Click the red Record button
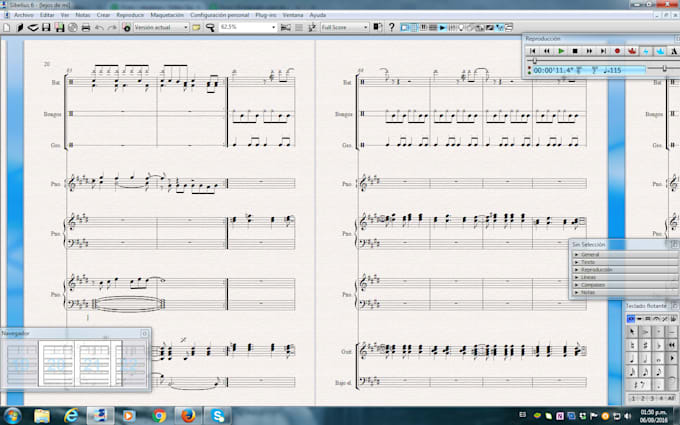680x425 pixels. click(617, 51)
